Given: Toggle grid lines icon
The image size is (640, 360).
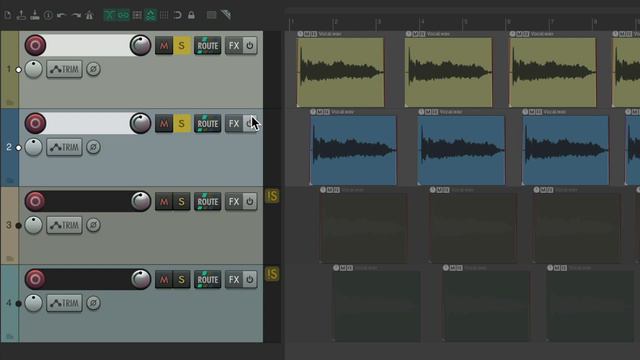Looking at the screenshot, I should [164, 16].
